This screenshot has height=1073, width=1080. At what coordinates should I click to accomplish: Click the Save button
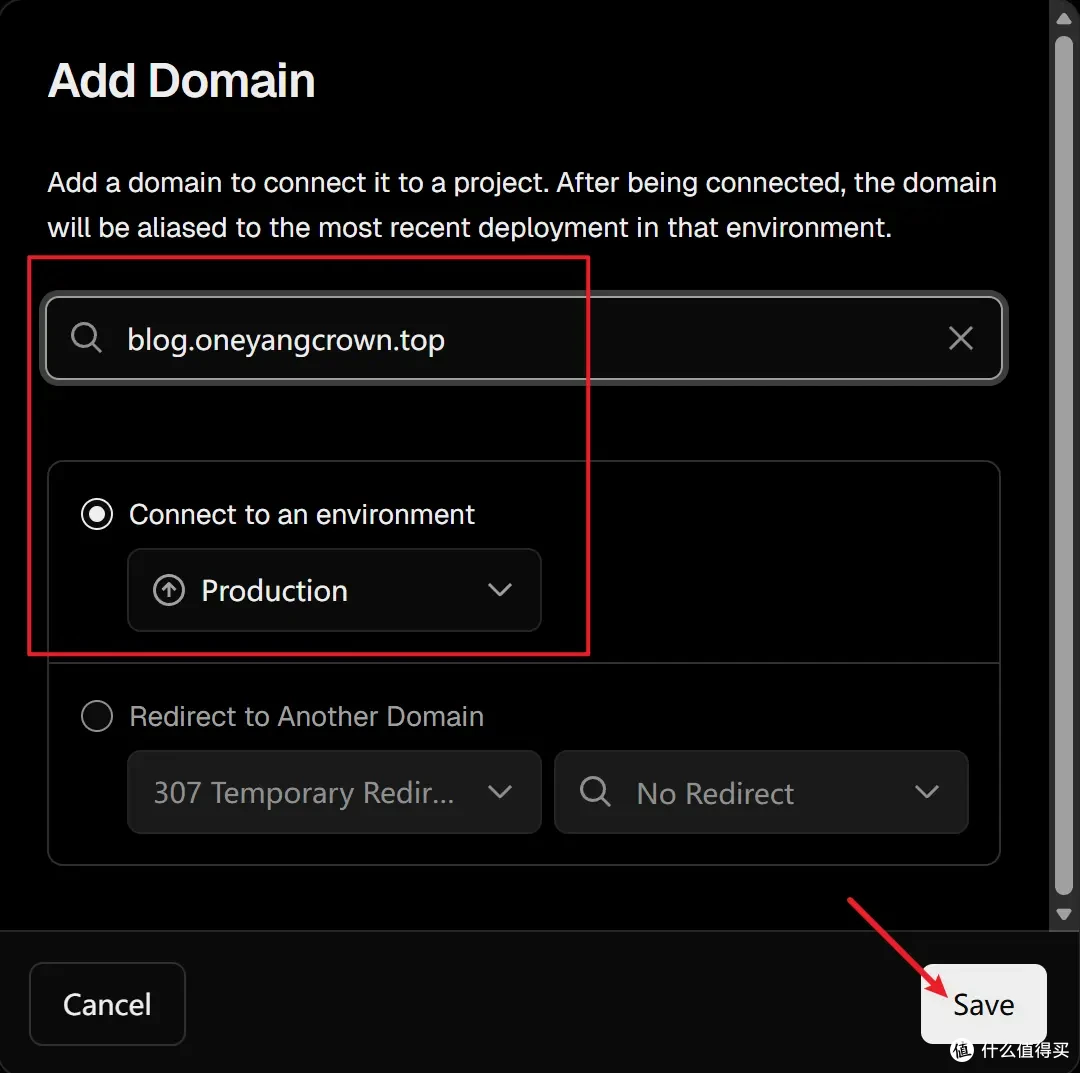coord(984,1004)
